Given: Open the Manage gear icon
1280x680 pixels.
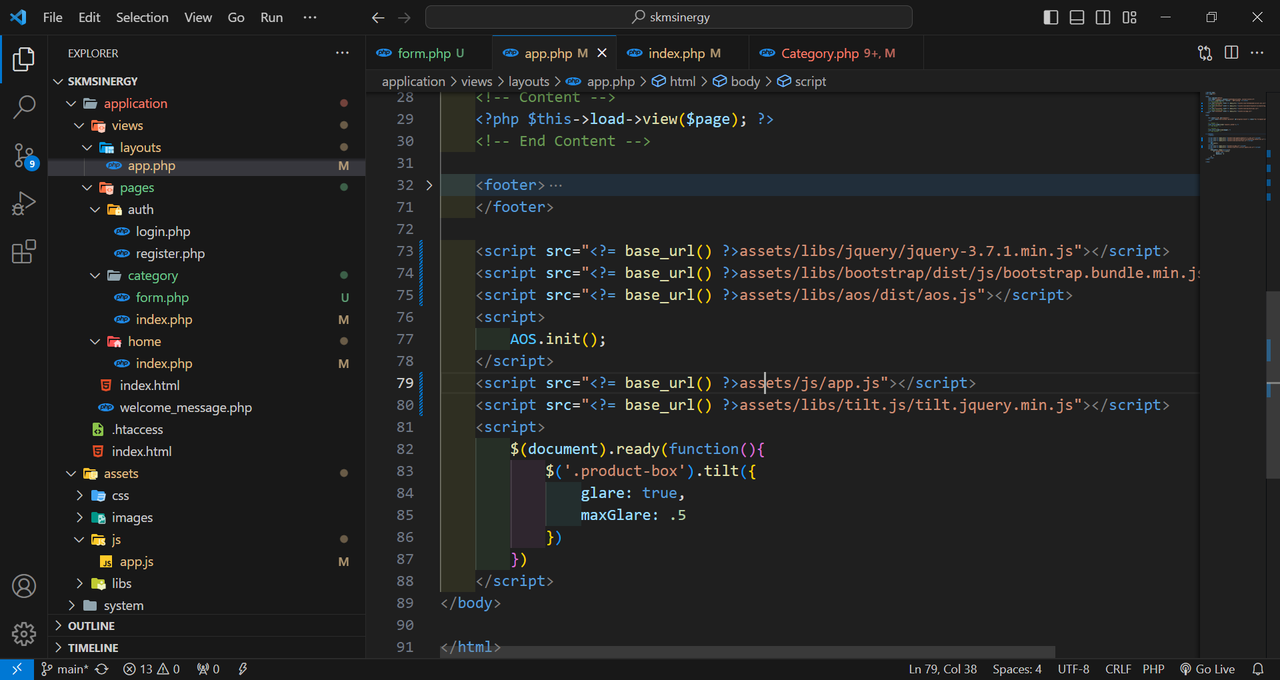Looking at the screenshot, I should (24, 634).
